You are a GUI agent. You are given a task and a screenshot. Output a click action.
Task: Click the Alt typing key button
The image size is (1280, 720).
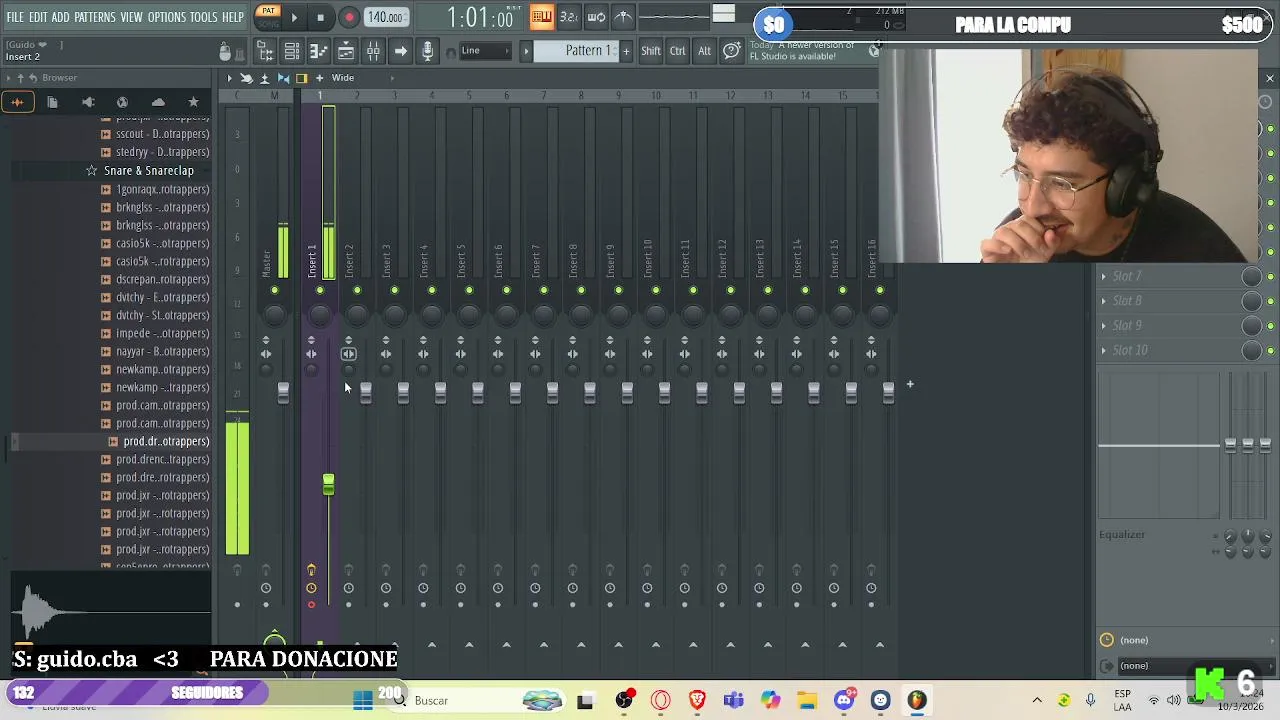tap(704, 51)
